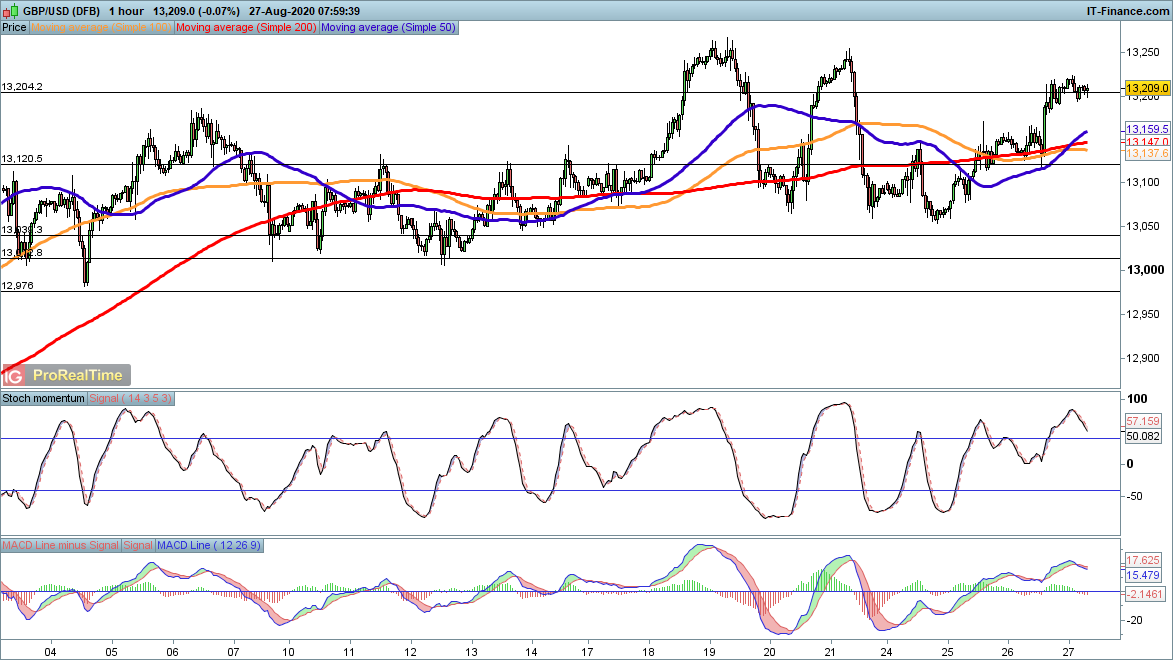This screenshot has height=660, width=1173.
Task: Select the Stoch momentum indicator label
Action: coord(43,399)
